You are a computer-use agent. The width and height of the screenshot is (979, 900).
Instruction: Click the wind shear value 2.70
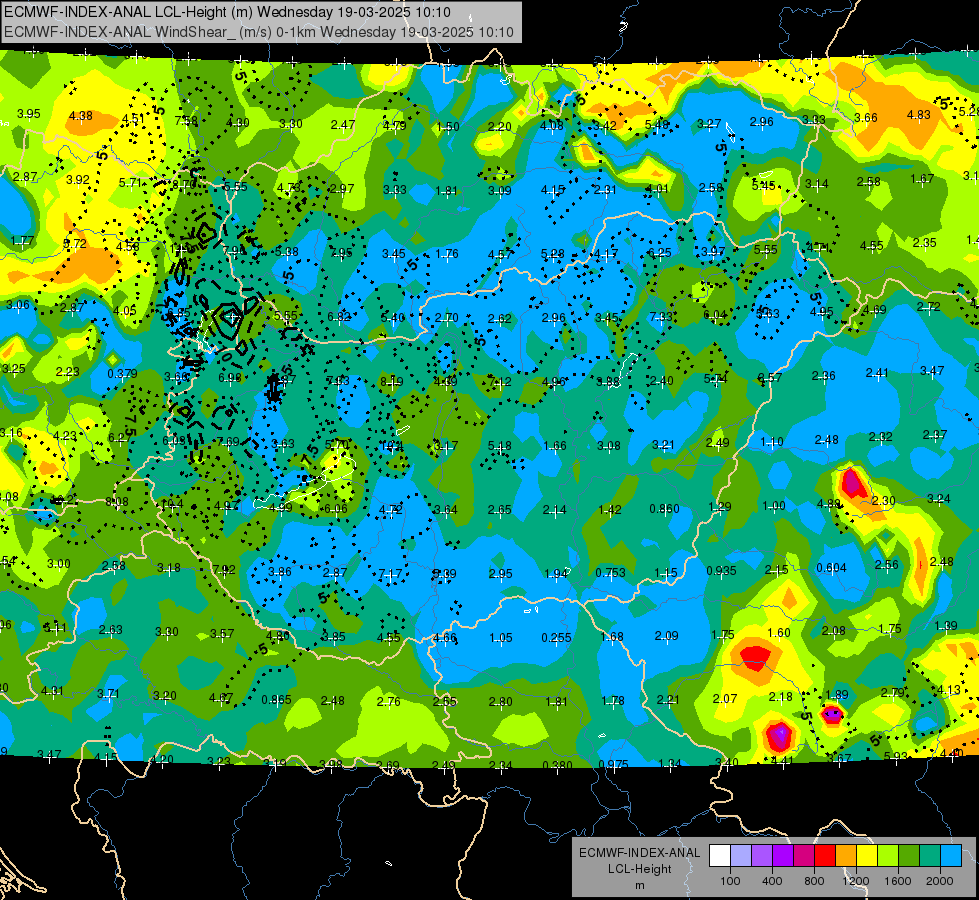pos(447,317)
